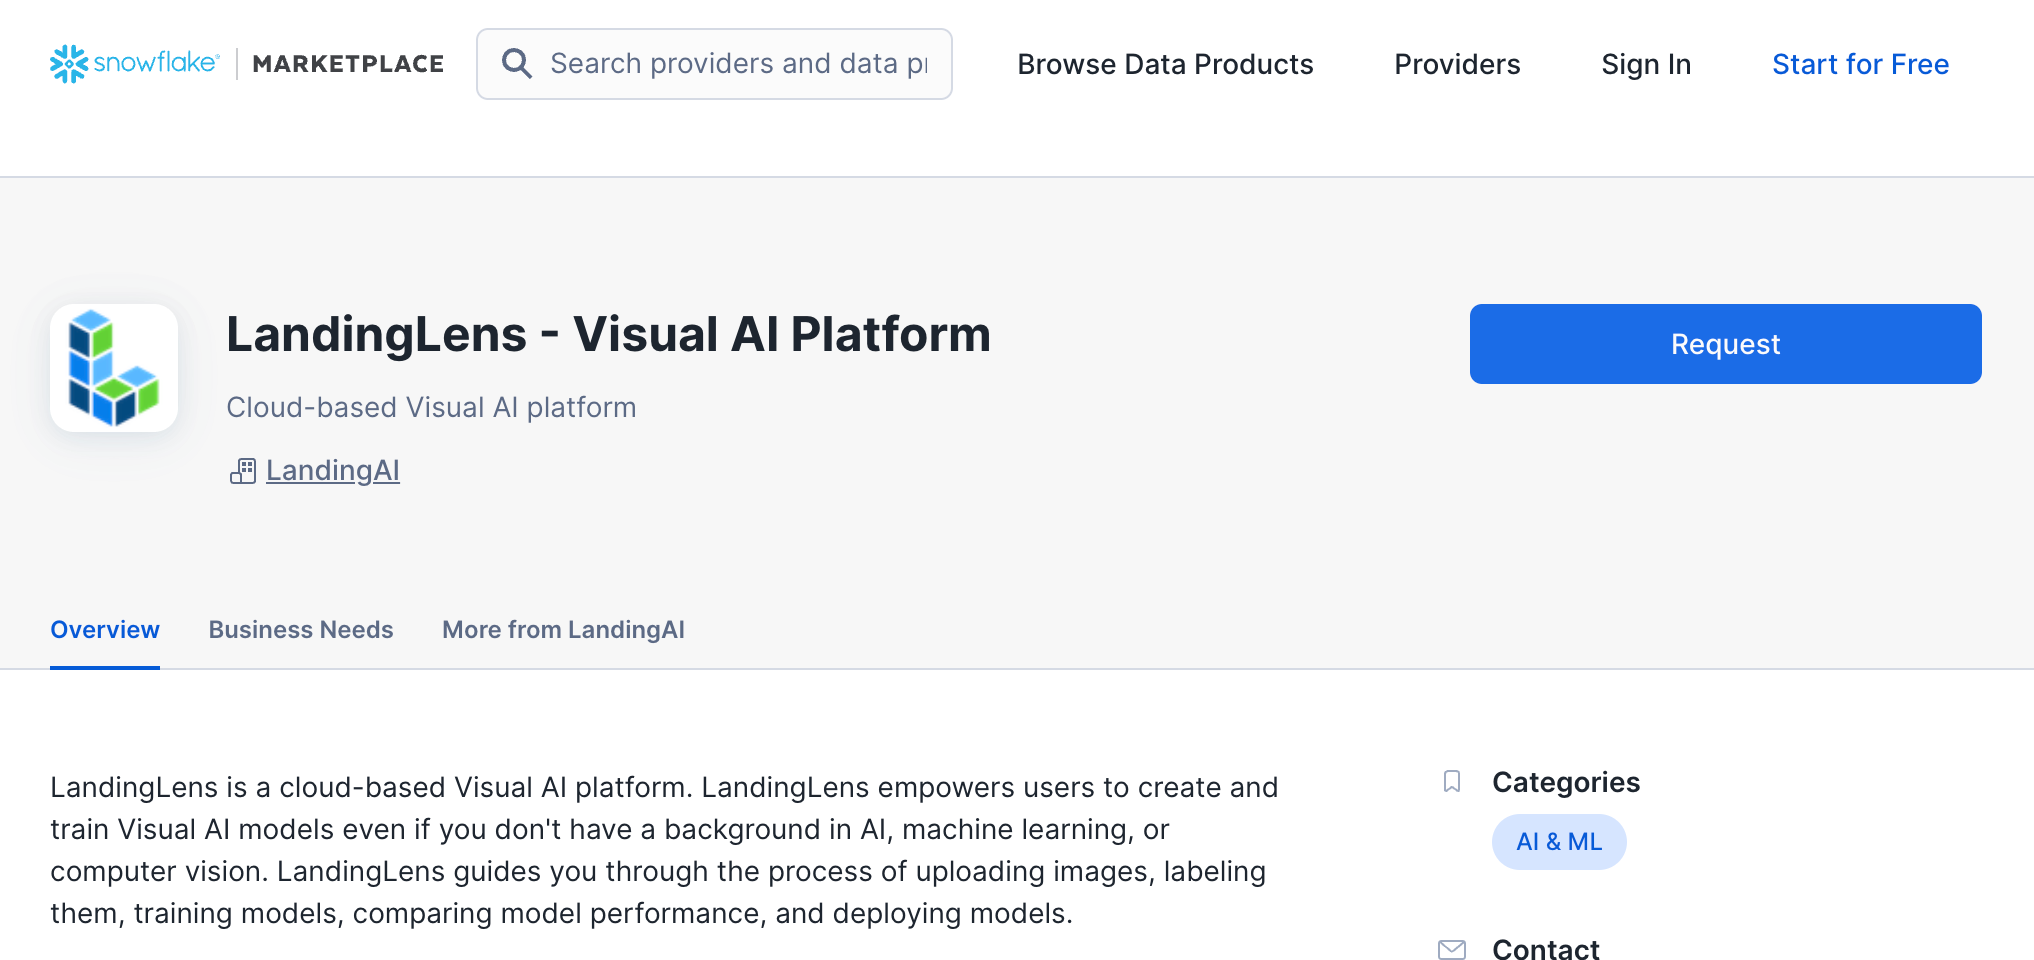2034x960 pixels.
Task: Switch to the Business Needs tab
Action: (x=300, y=629)
